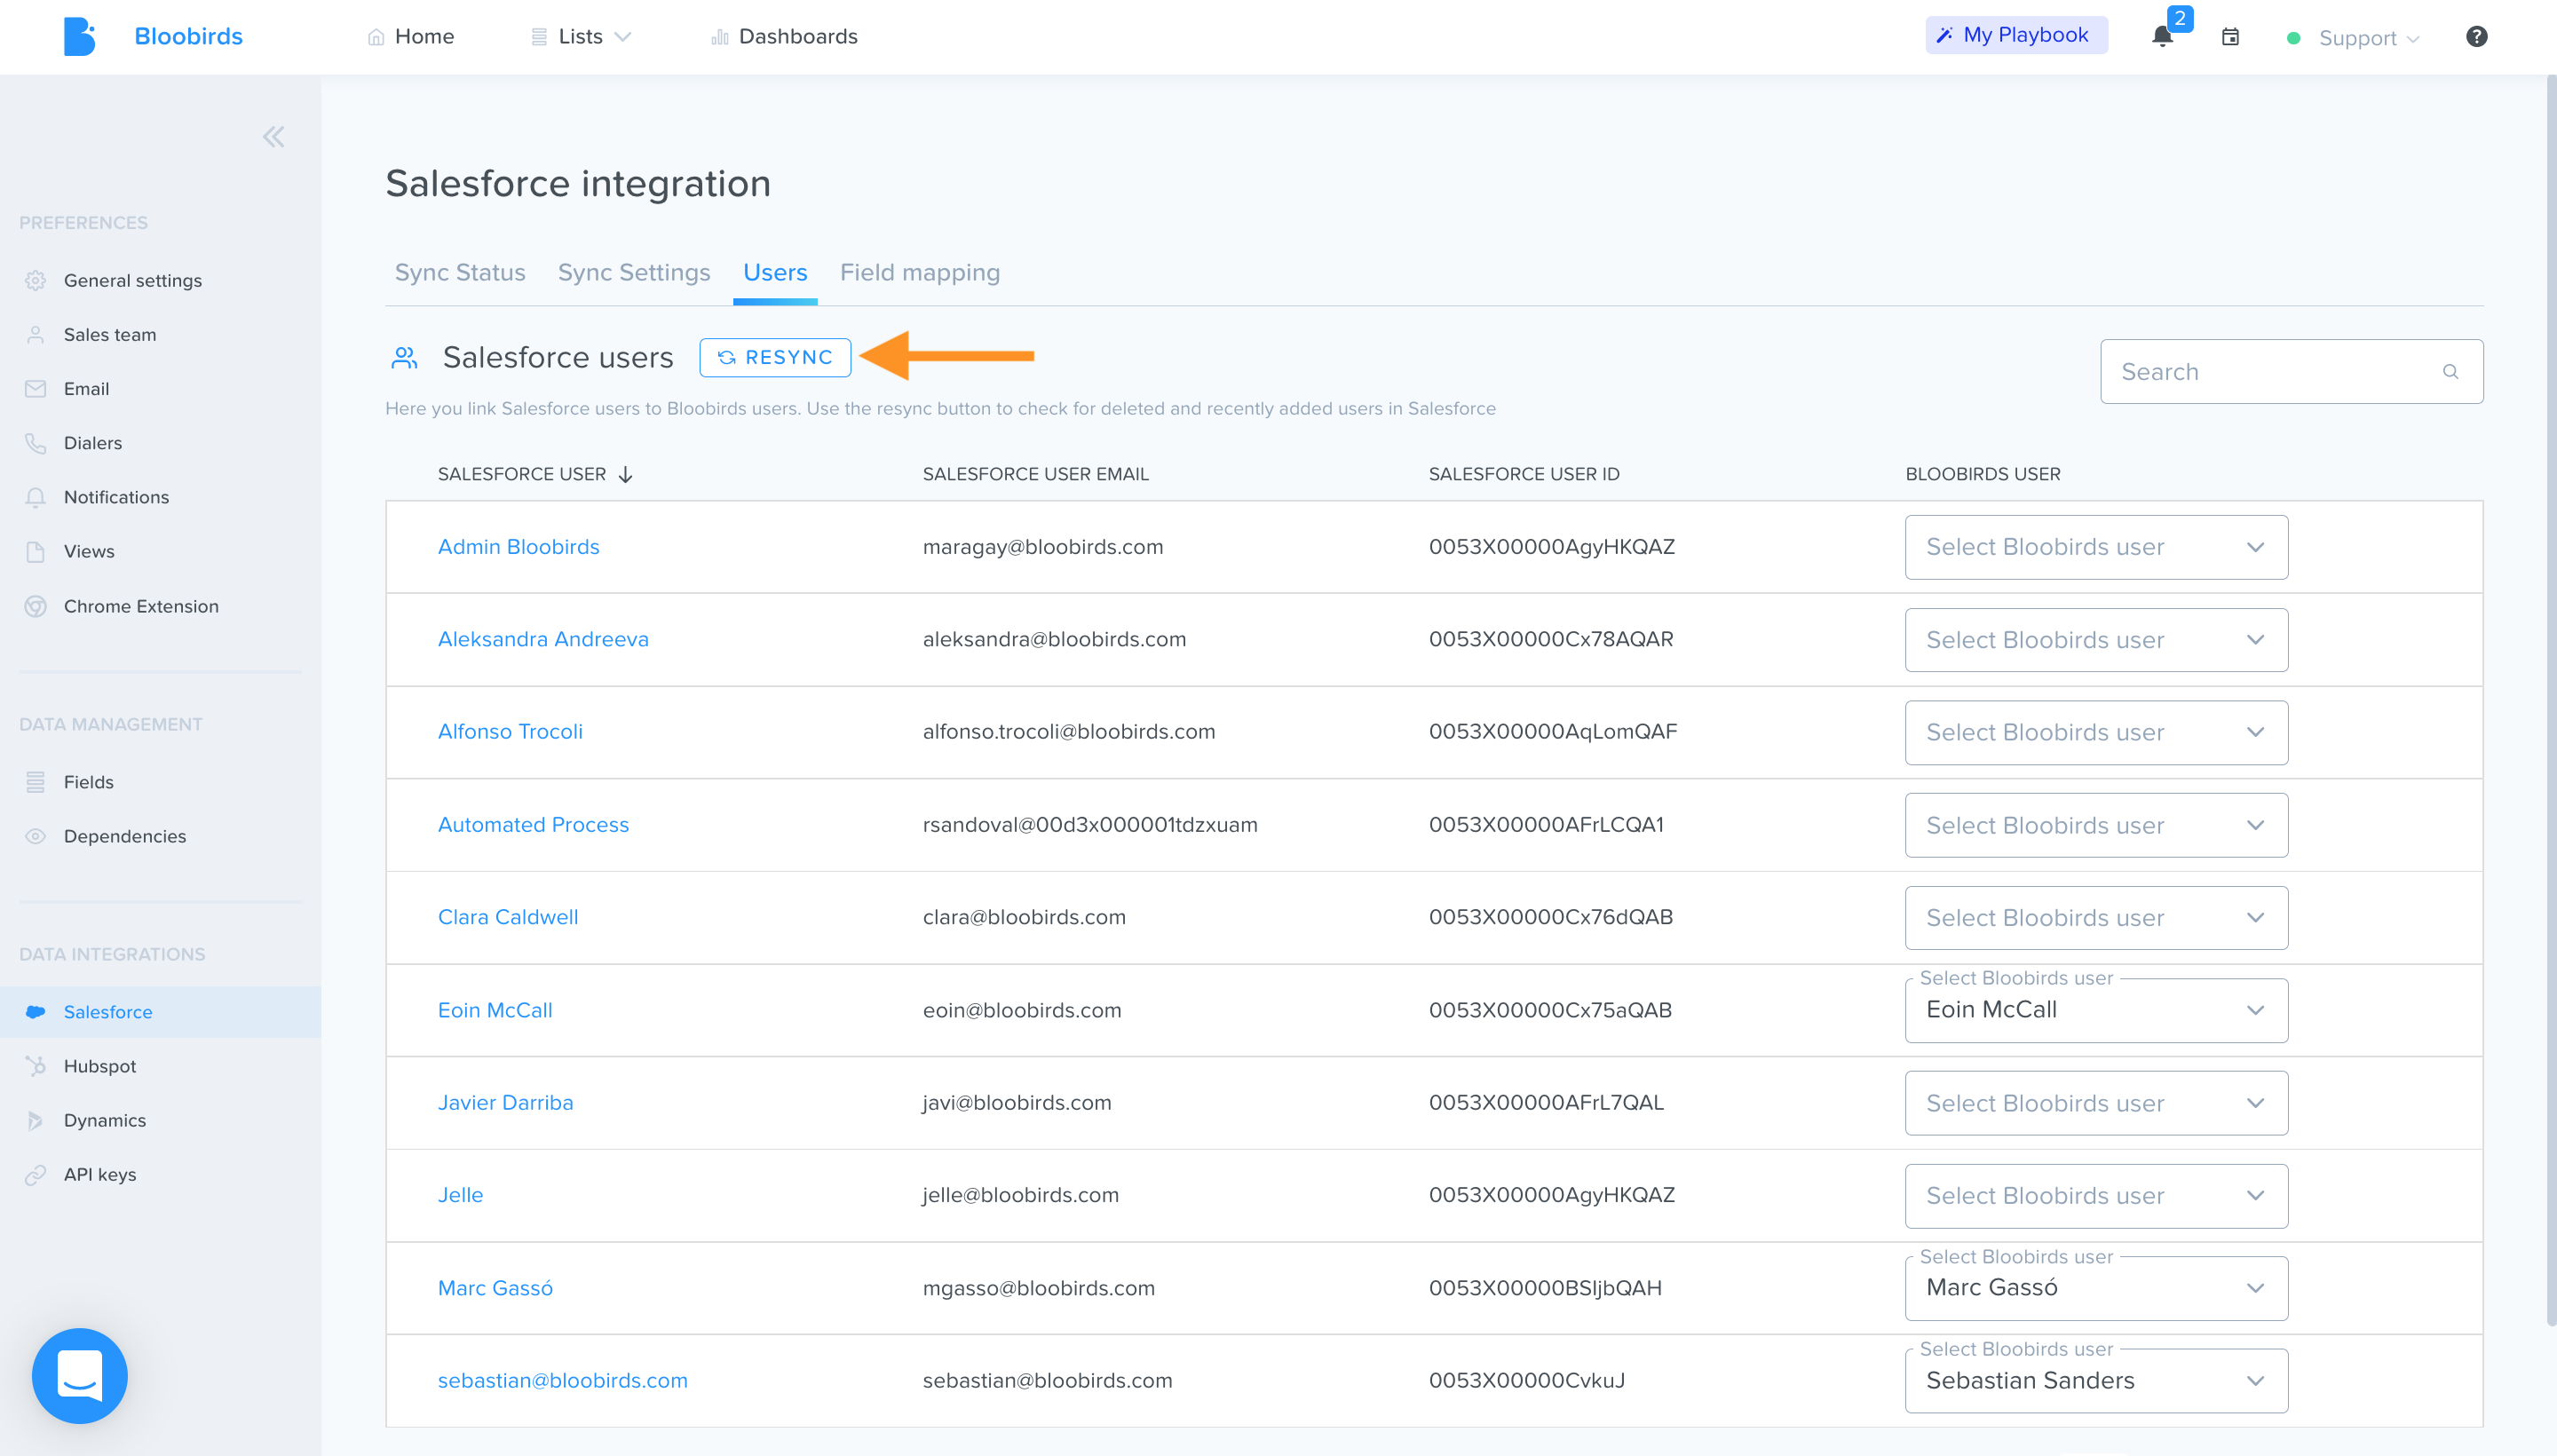Image resolution: width=2557 pixels, height=1456 pixels.
Task: Click the Bloobirds brand name
Action: (188, 37)
